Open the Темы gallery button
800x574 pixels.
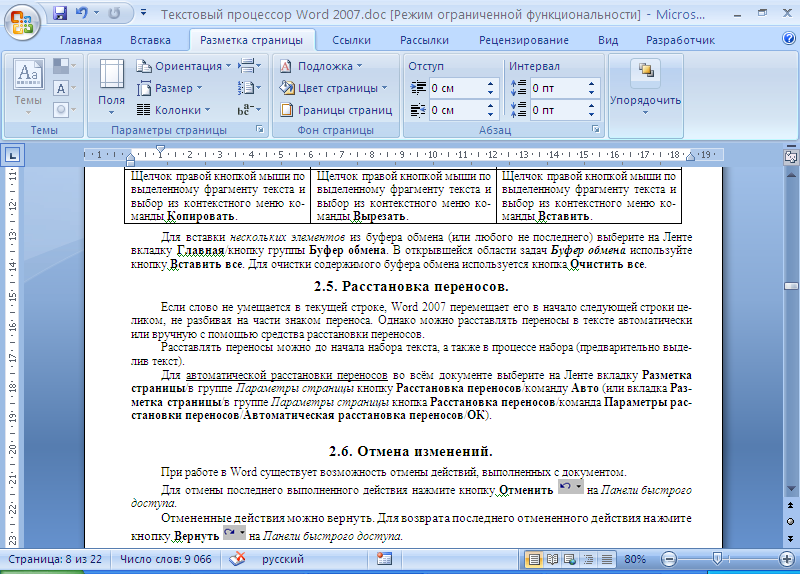click(28, 87)
